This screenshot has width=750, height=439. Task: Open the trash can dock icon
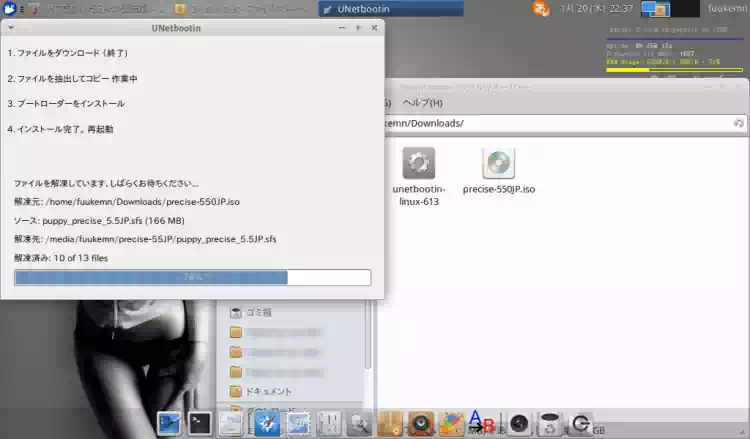[550, 424]
